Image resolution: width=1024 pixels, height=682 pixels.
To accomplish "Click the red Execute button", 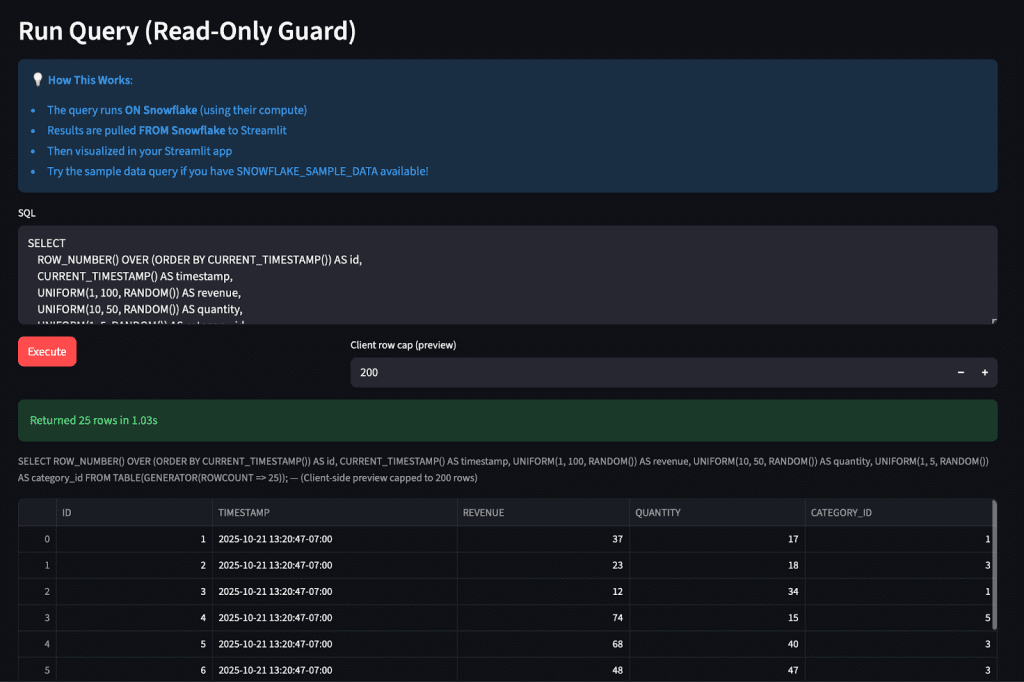I will click(x=47, y=352).
